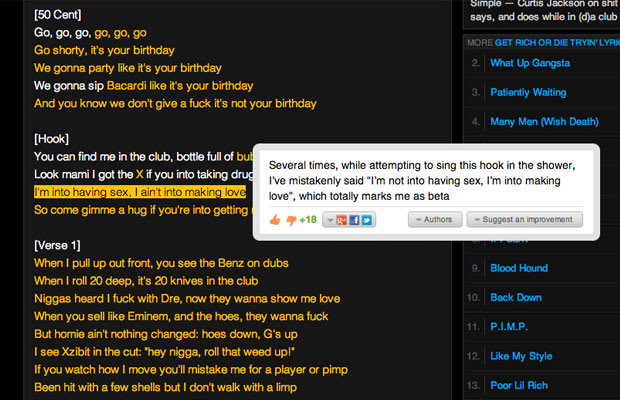Share annotation via Twitter icon
The width and height of the screenshot is (620, 400).
point(367,220)
